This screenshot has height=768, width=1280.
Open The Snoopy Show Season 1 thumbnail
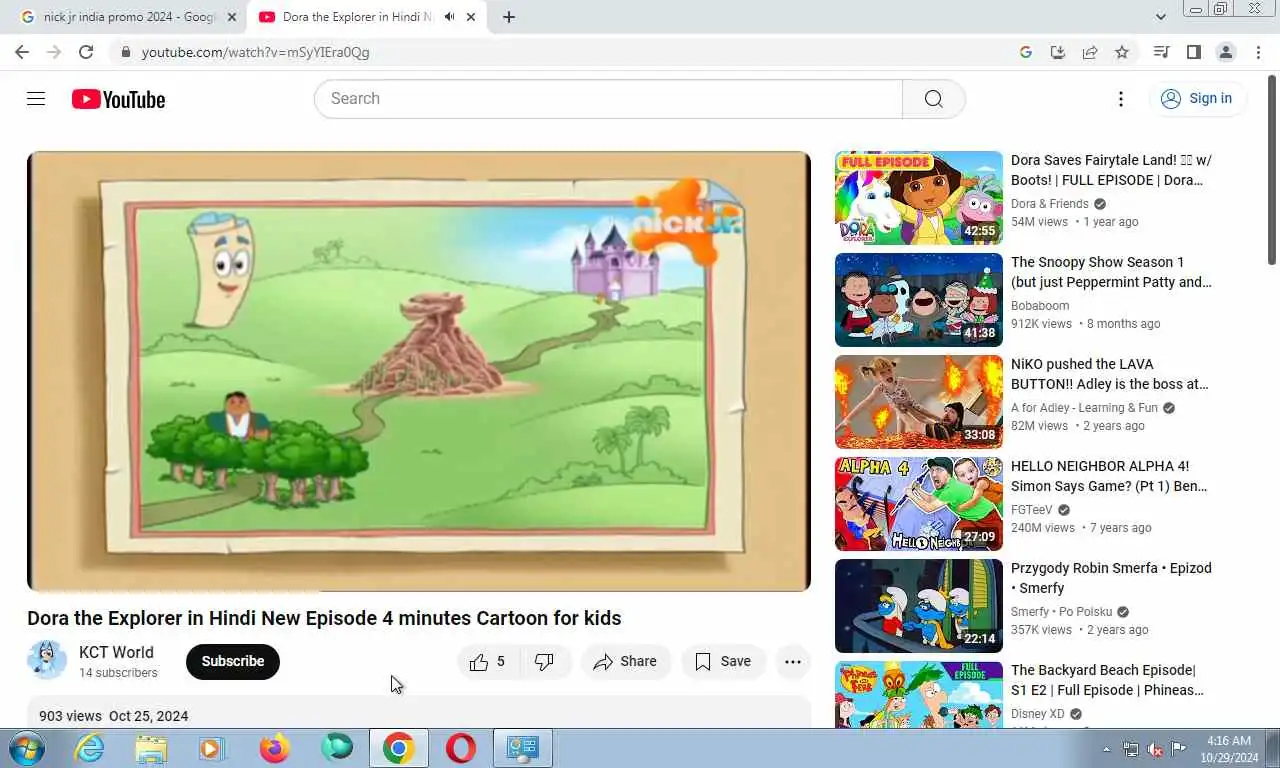(x=919, y=300)
